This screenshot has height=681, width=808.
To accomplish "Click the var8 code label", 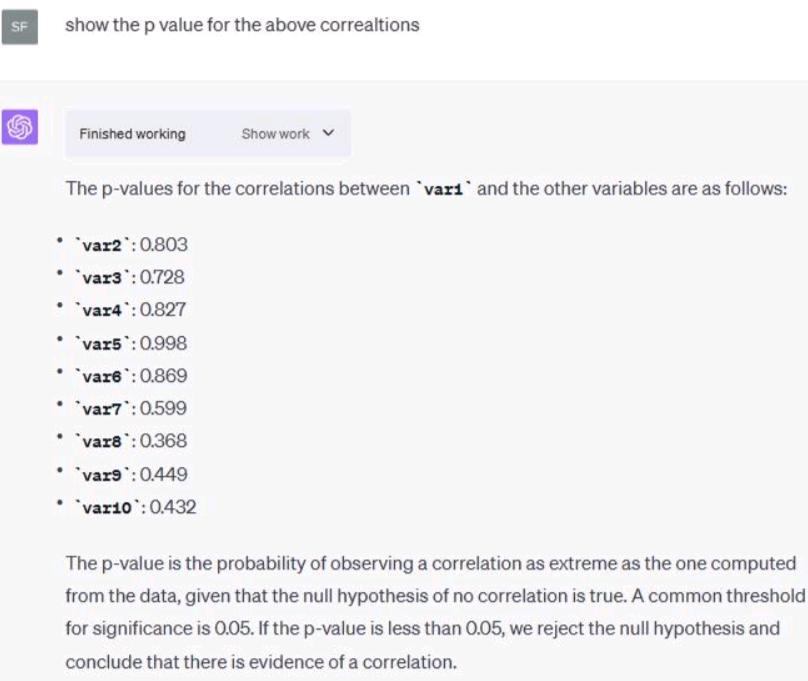I will [102, 441].
